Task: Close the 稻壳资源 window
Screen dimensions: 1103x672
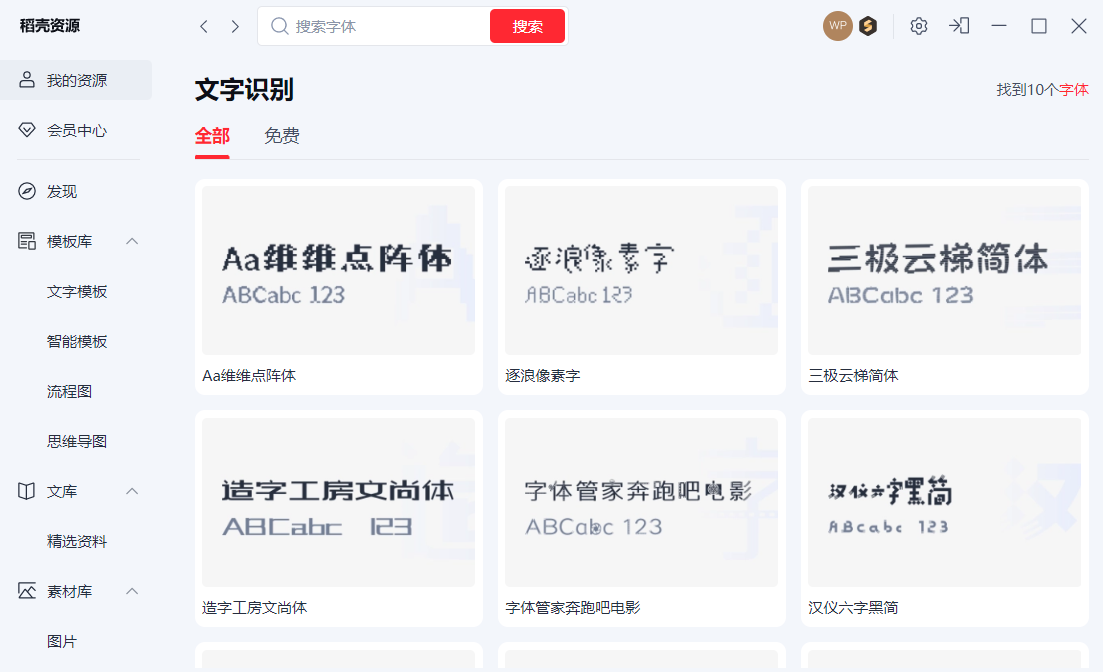Action: point(1079,26)
